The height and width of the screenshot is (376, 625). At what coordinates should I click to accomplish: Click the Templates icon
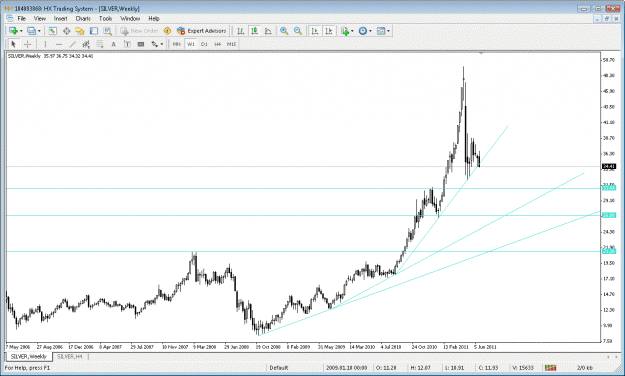pos(381,31)
